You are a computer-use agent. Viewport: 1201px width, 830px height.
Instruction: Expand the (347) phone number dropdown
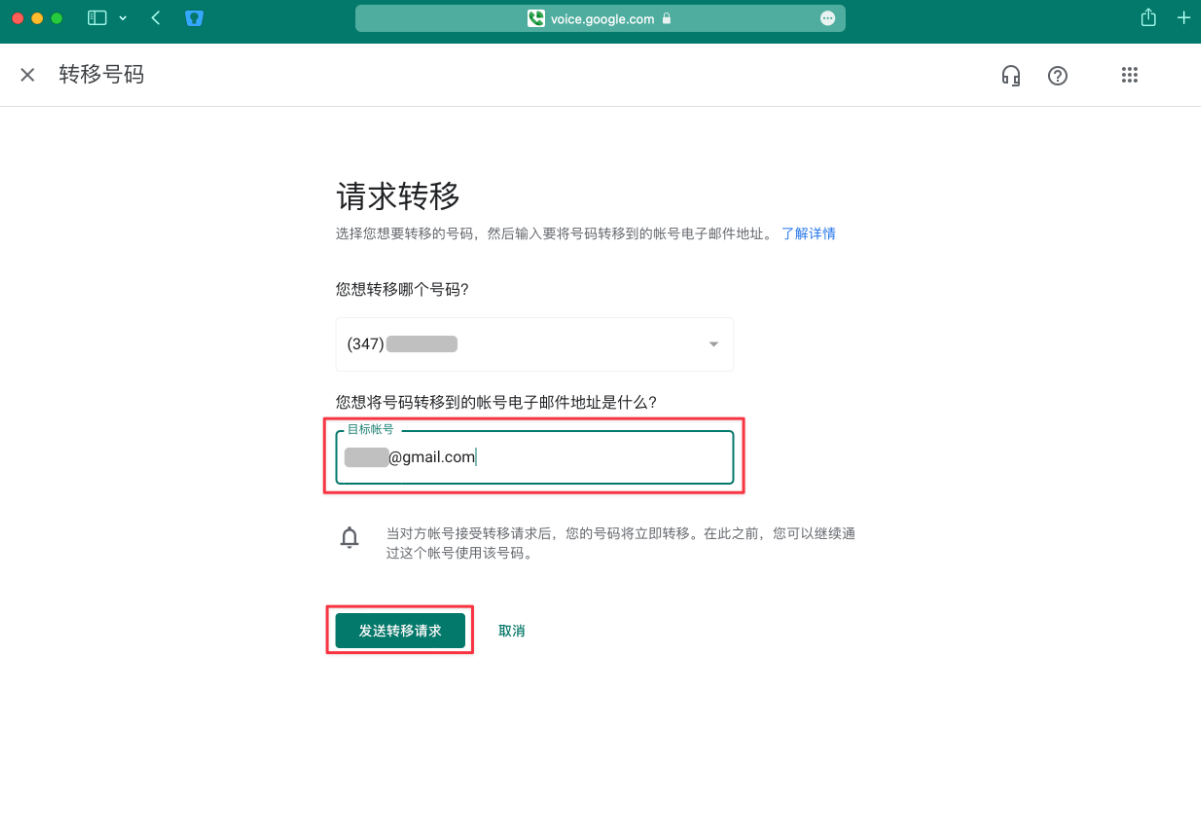click(534, 344)
